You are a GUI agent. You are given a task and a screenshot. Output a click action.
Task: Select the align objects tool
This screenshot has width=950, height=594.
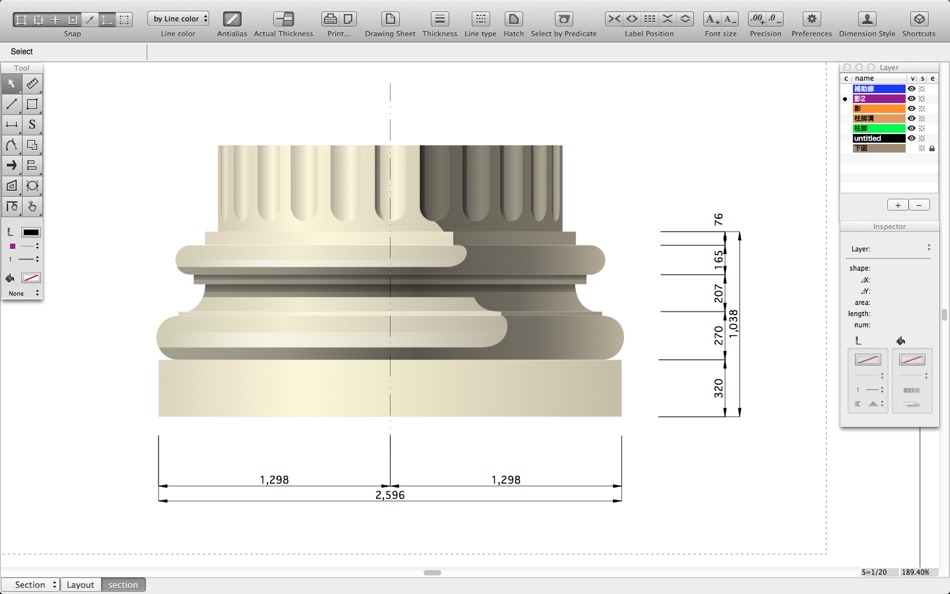(x=32, y=165)
